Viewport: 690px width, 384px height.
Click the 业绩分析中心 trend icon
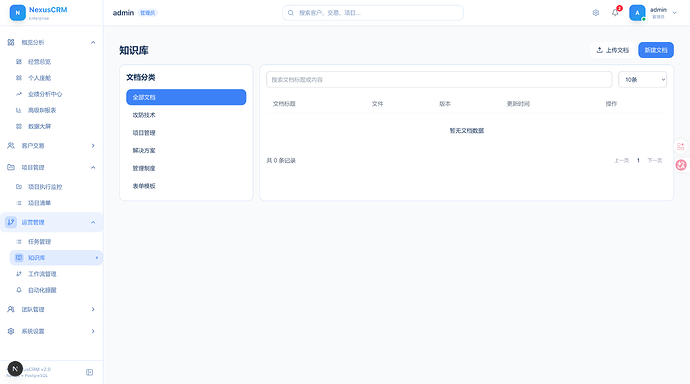(18, 94)
